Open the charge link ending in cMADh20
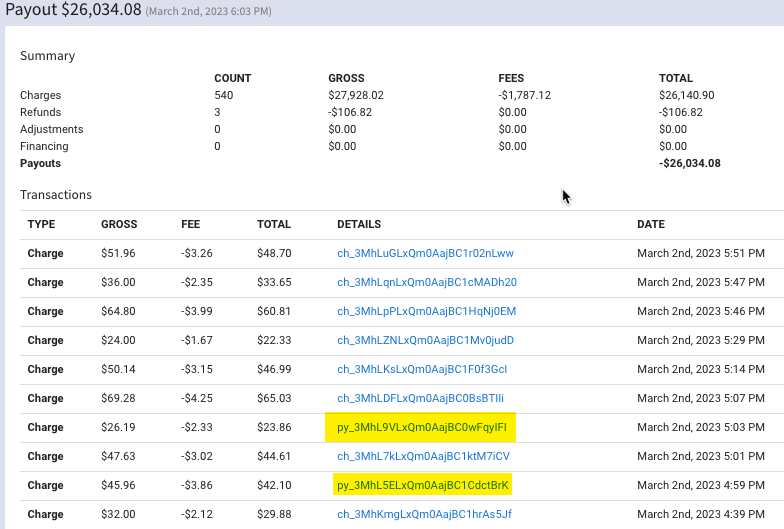 pyautogui.click(x=427, y=283)
